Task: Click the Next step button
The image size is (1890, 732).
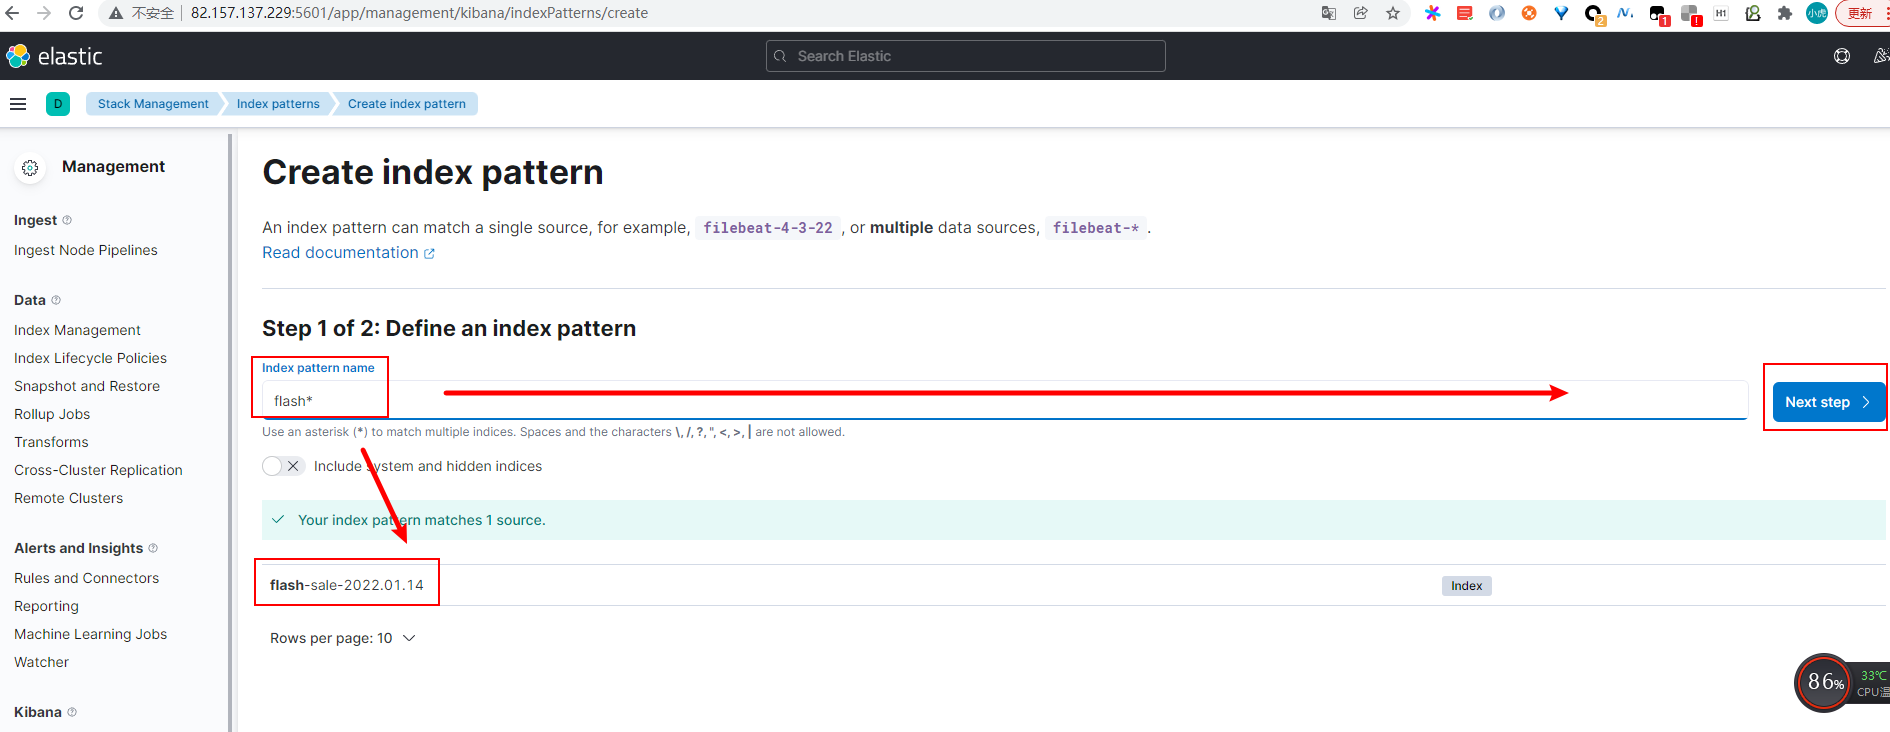Action: coord(1828,402)
